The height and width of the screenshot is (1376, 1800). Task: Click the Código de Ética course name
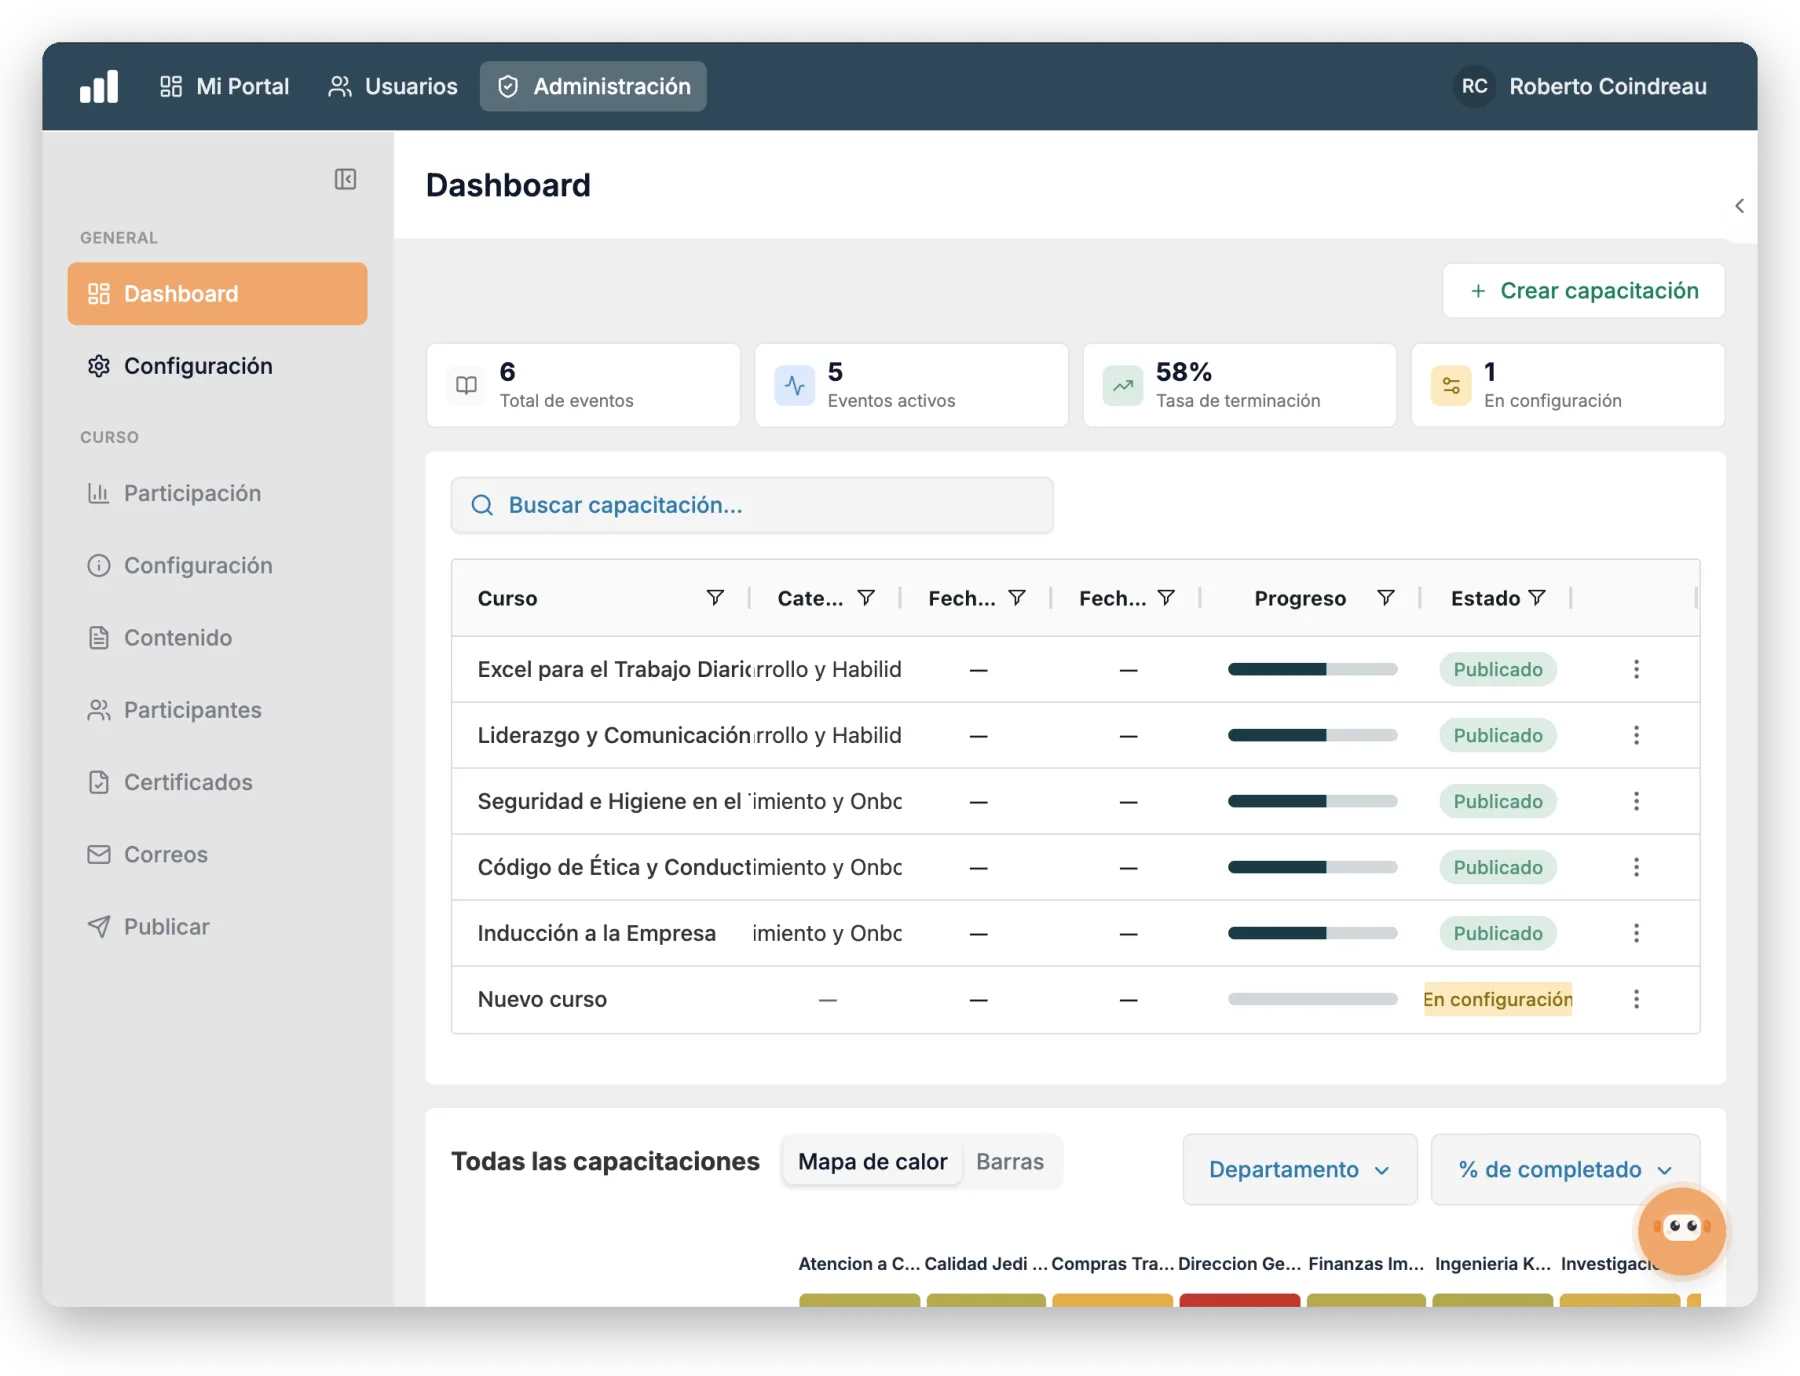point(614,867)
